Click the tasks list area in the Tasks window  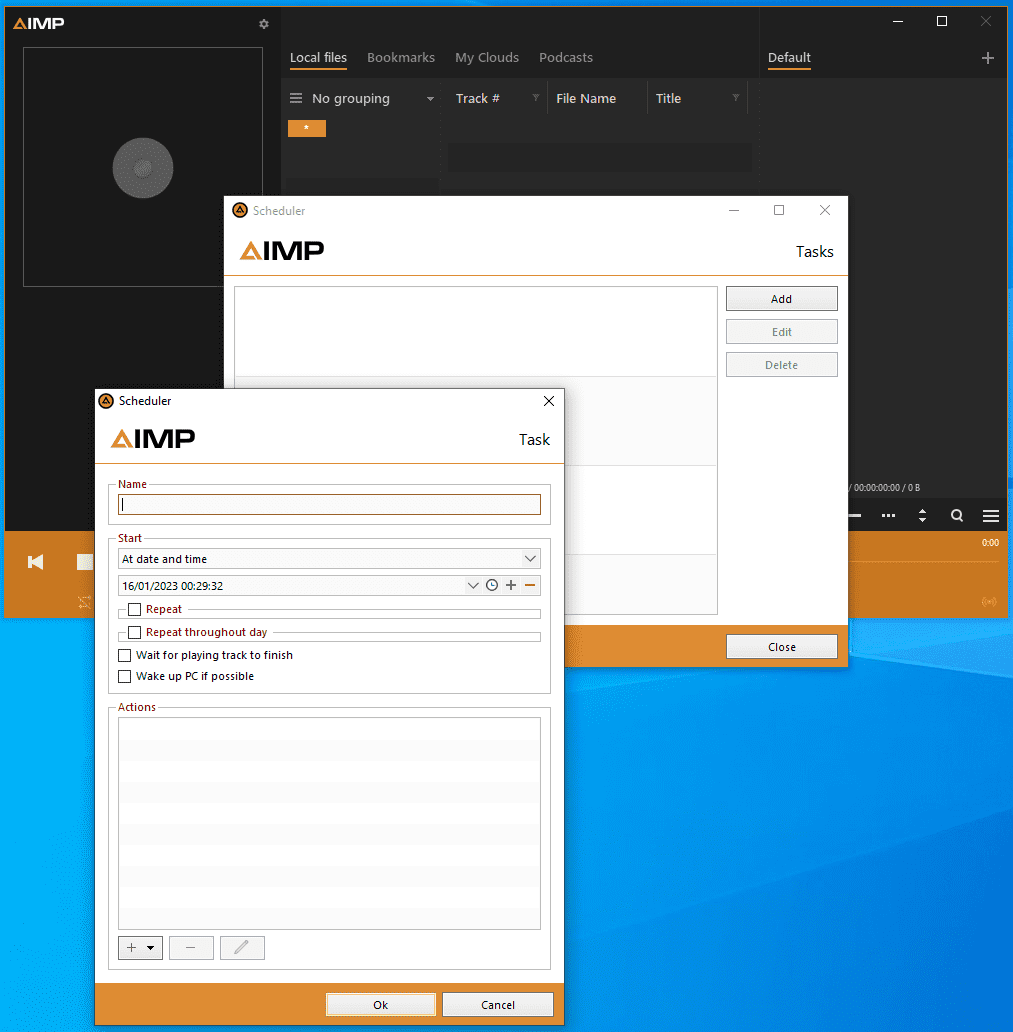click(475, 331)
